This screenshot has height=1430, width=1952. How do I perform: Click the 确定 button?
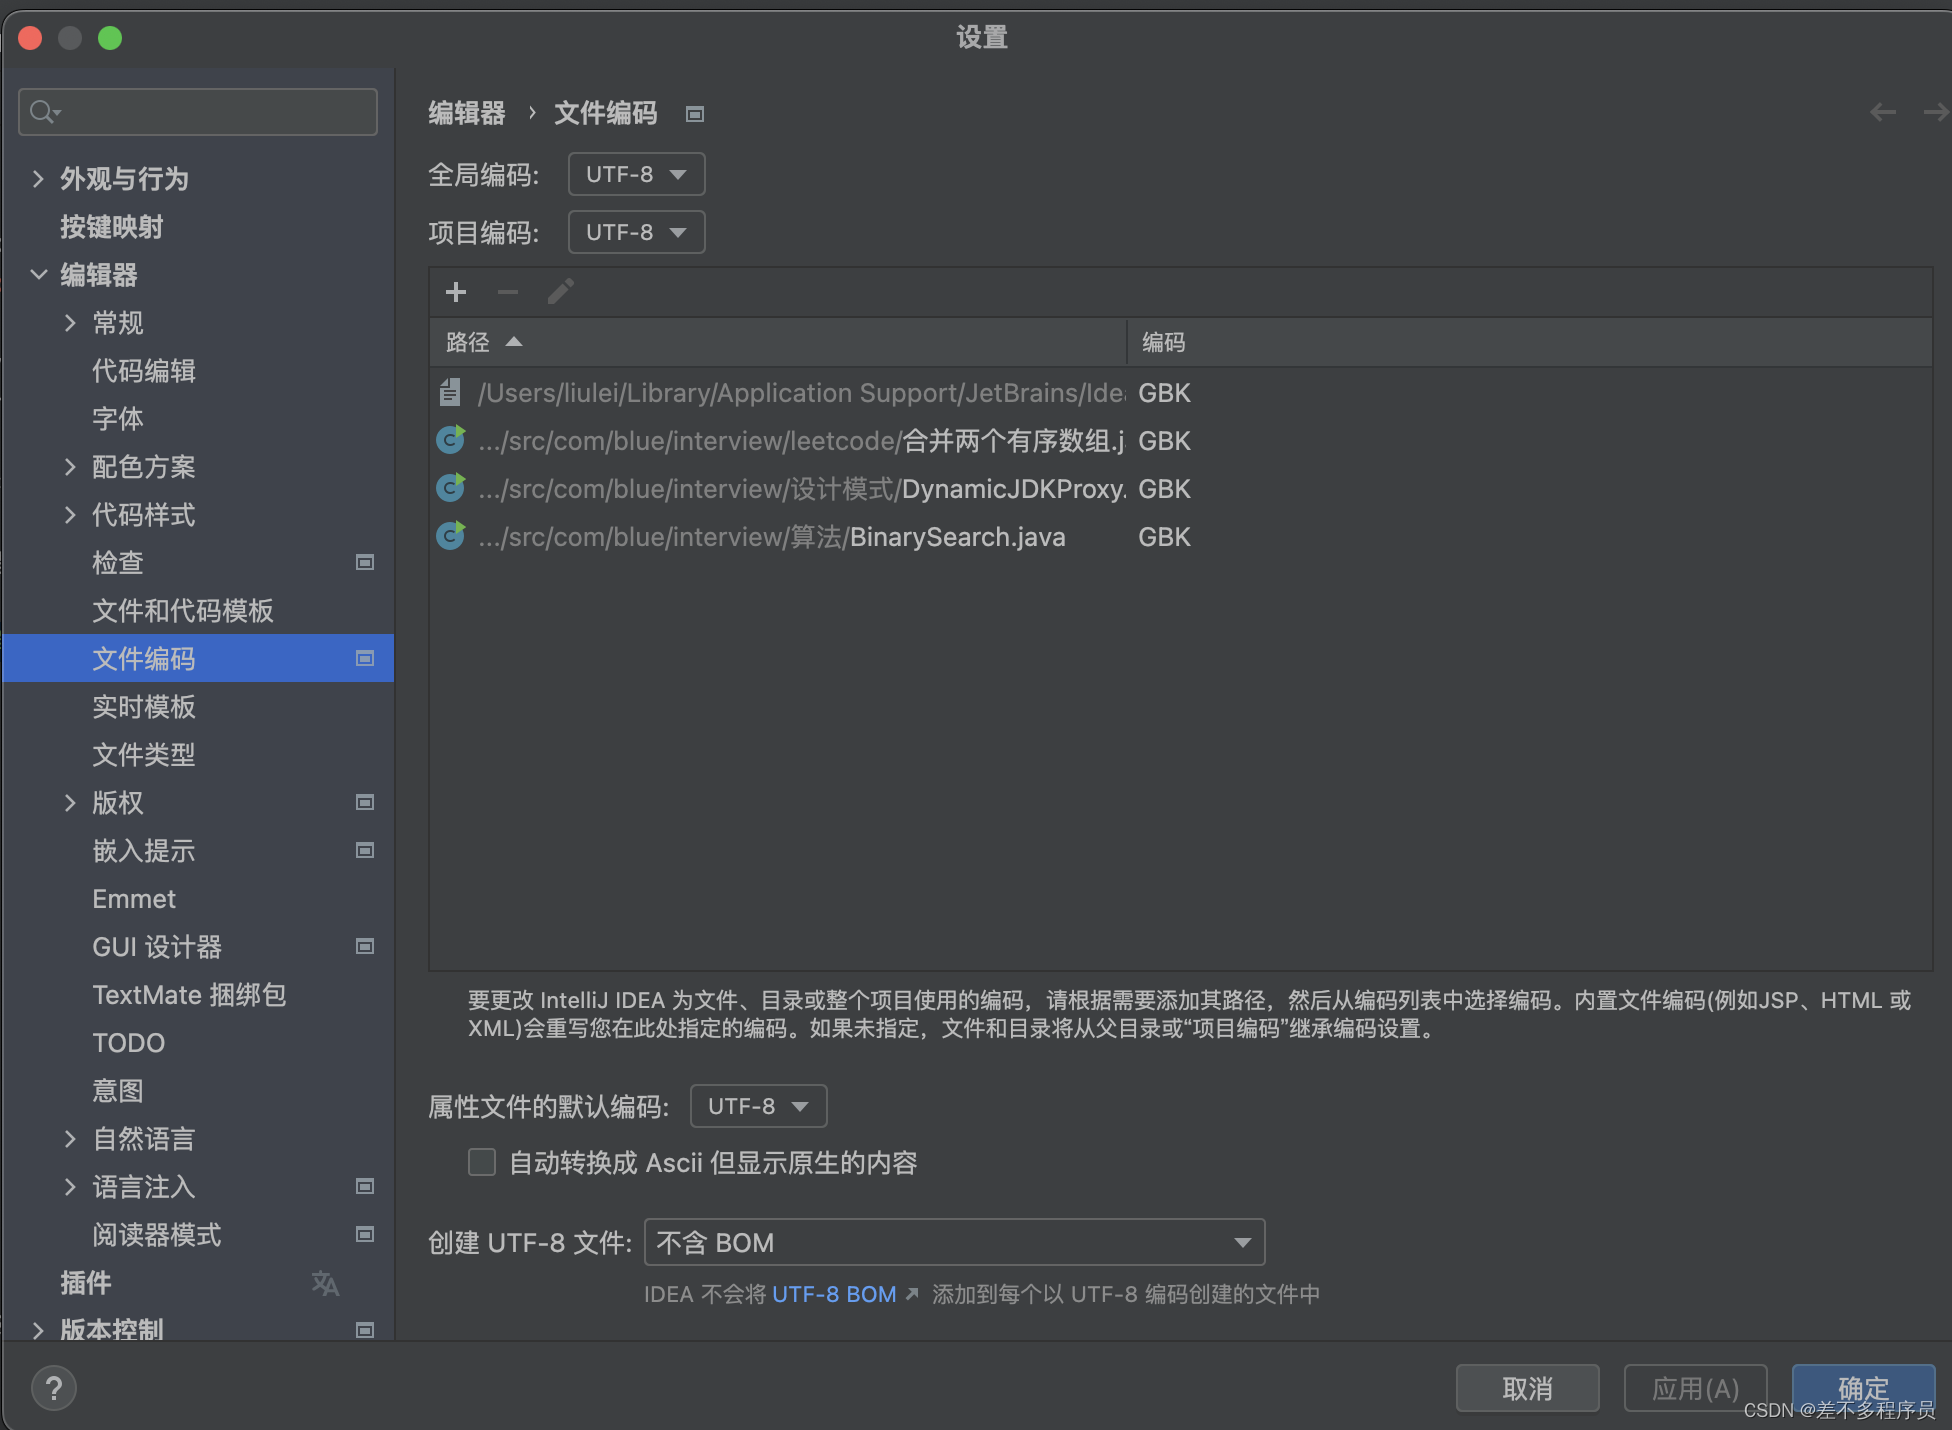[x=1863, y=1388]
